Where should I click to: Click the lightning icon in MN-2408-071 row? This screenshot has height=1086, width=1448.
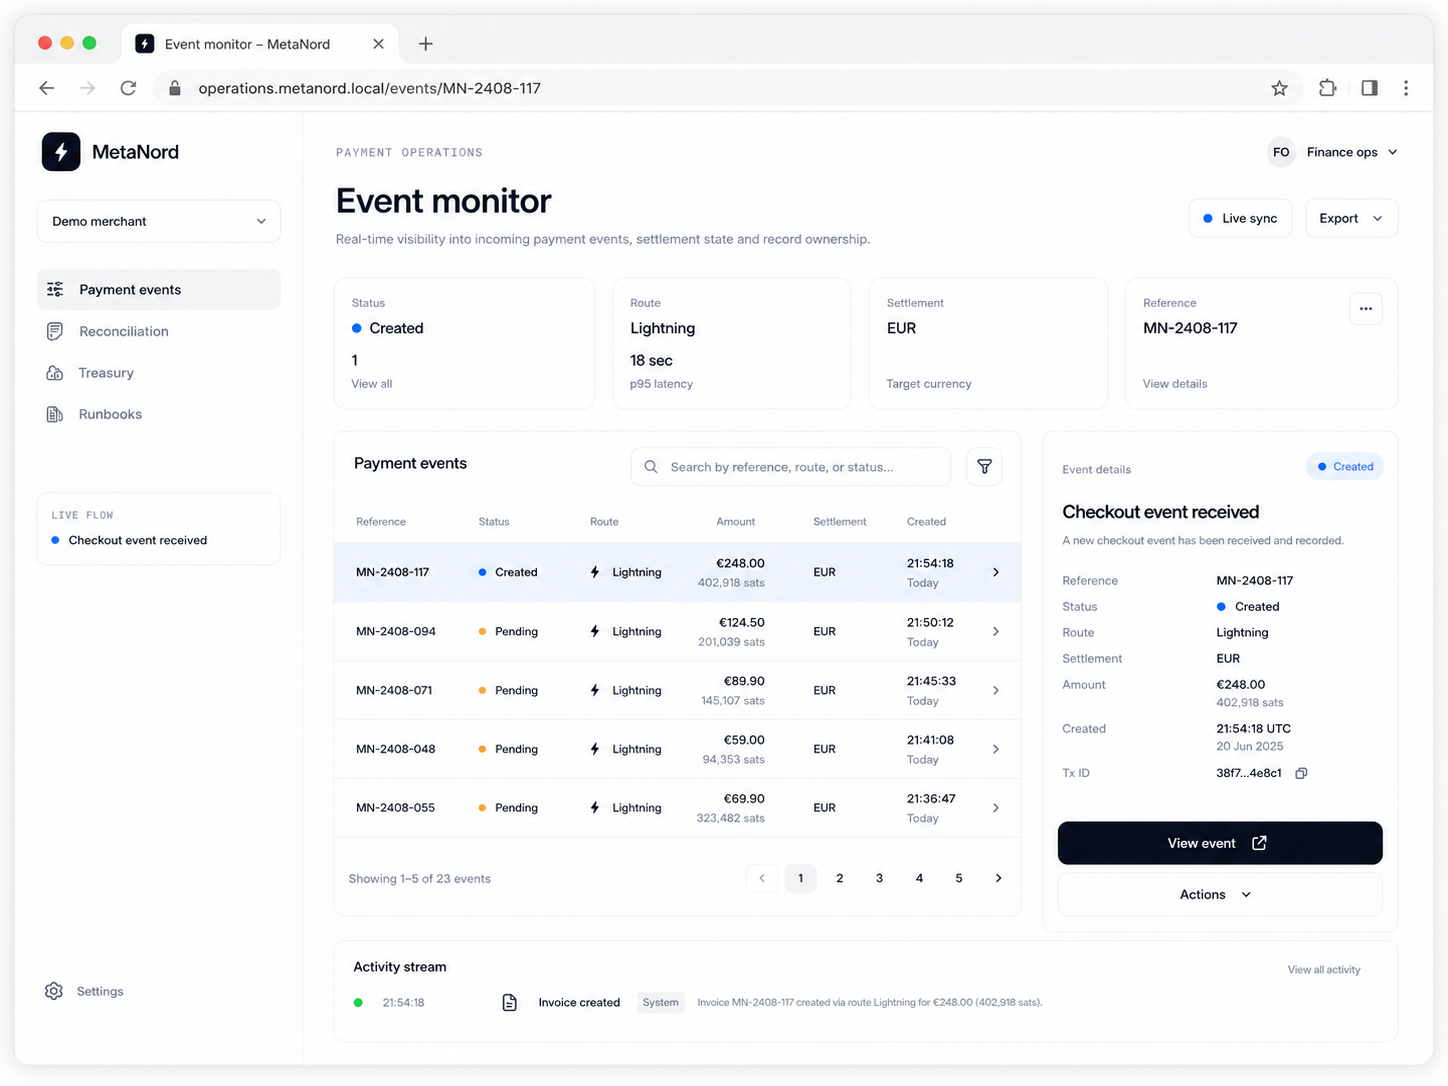(x=595, y=690)
